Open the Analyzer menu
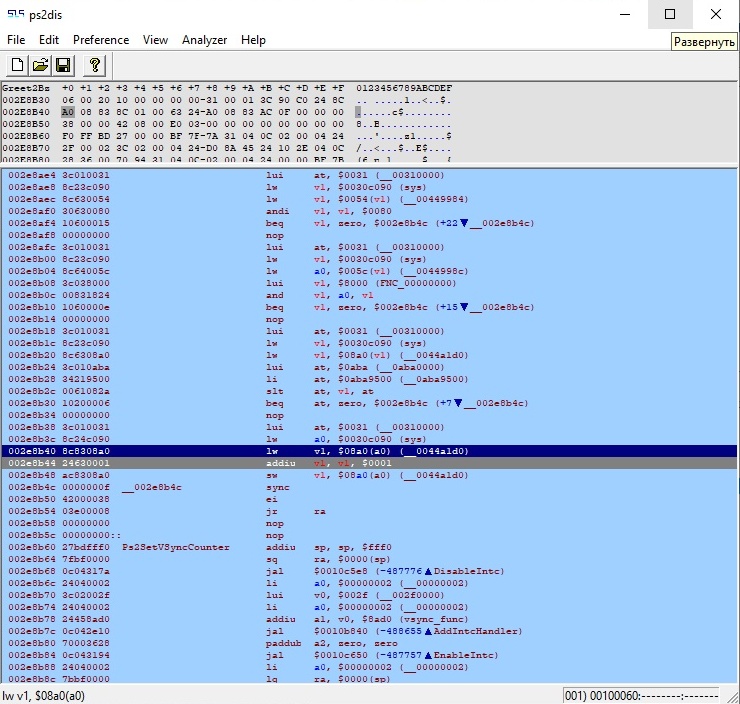Image resolution: width=740 pixels, height=704 pixels. click(x=204, y=40)
